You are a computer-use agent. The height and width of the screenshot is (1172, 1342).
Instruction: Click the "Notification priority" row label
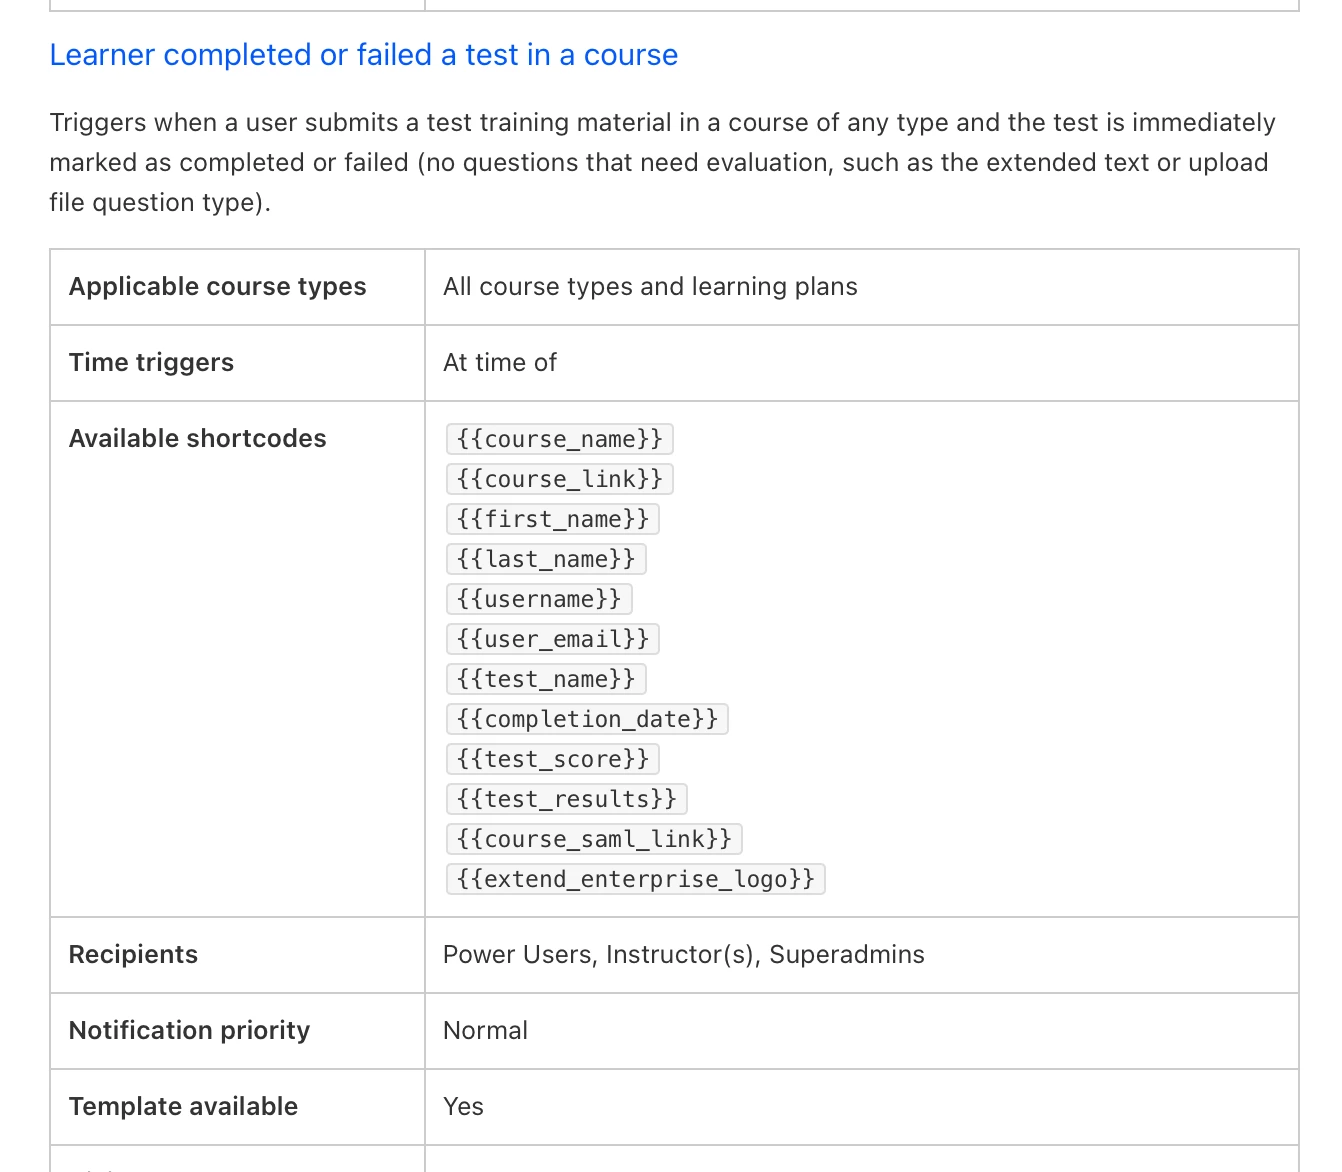click(189, 1031)
